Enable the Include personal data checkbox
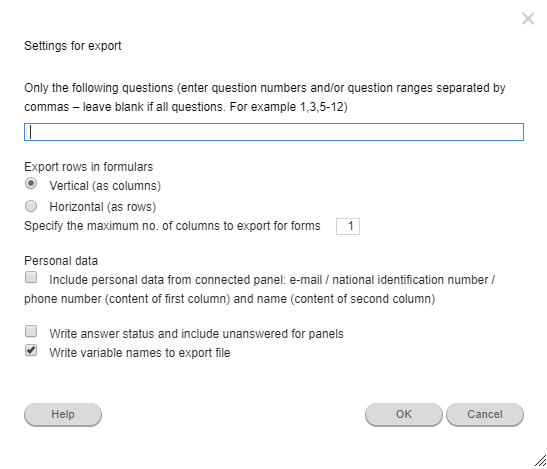The image size is (547, 469). (31, 278)
